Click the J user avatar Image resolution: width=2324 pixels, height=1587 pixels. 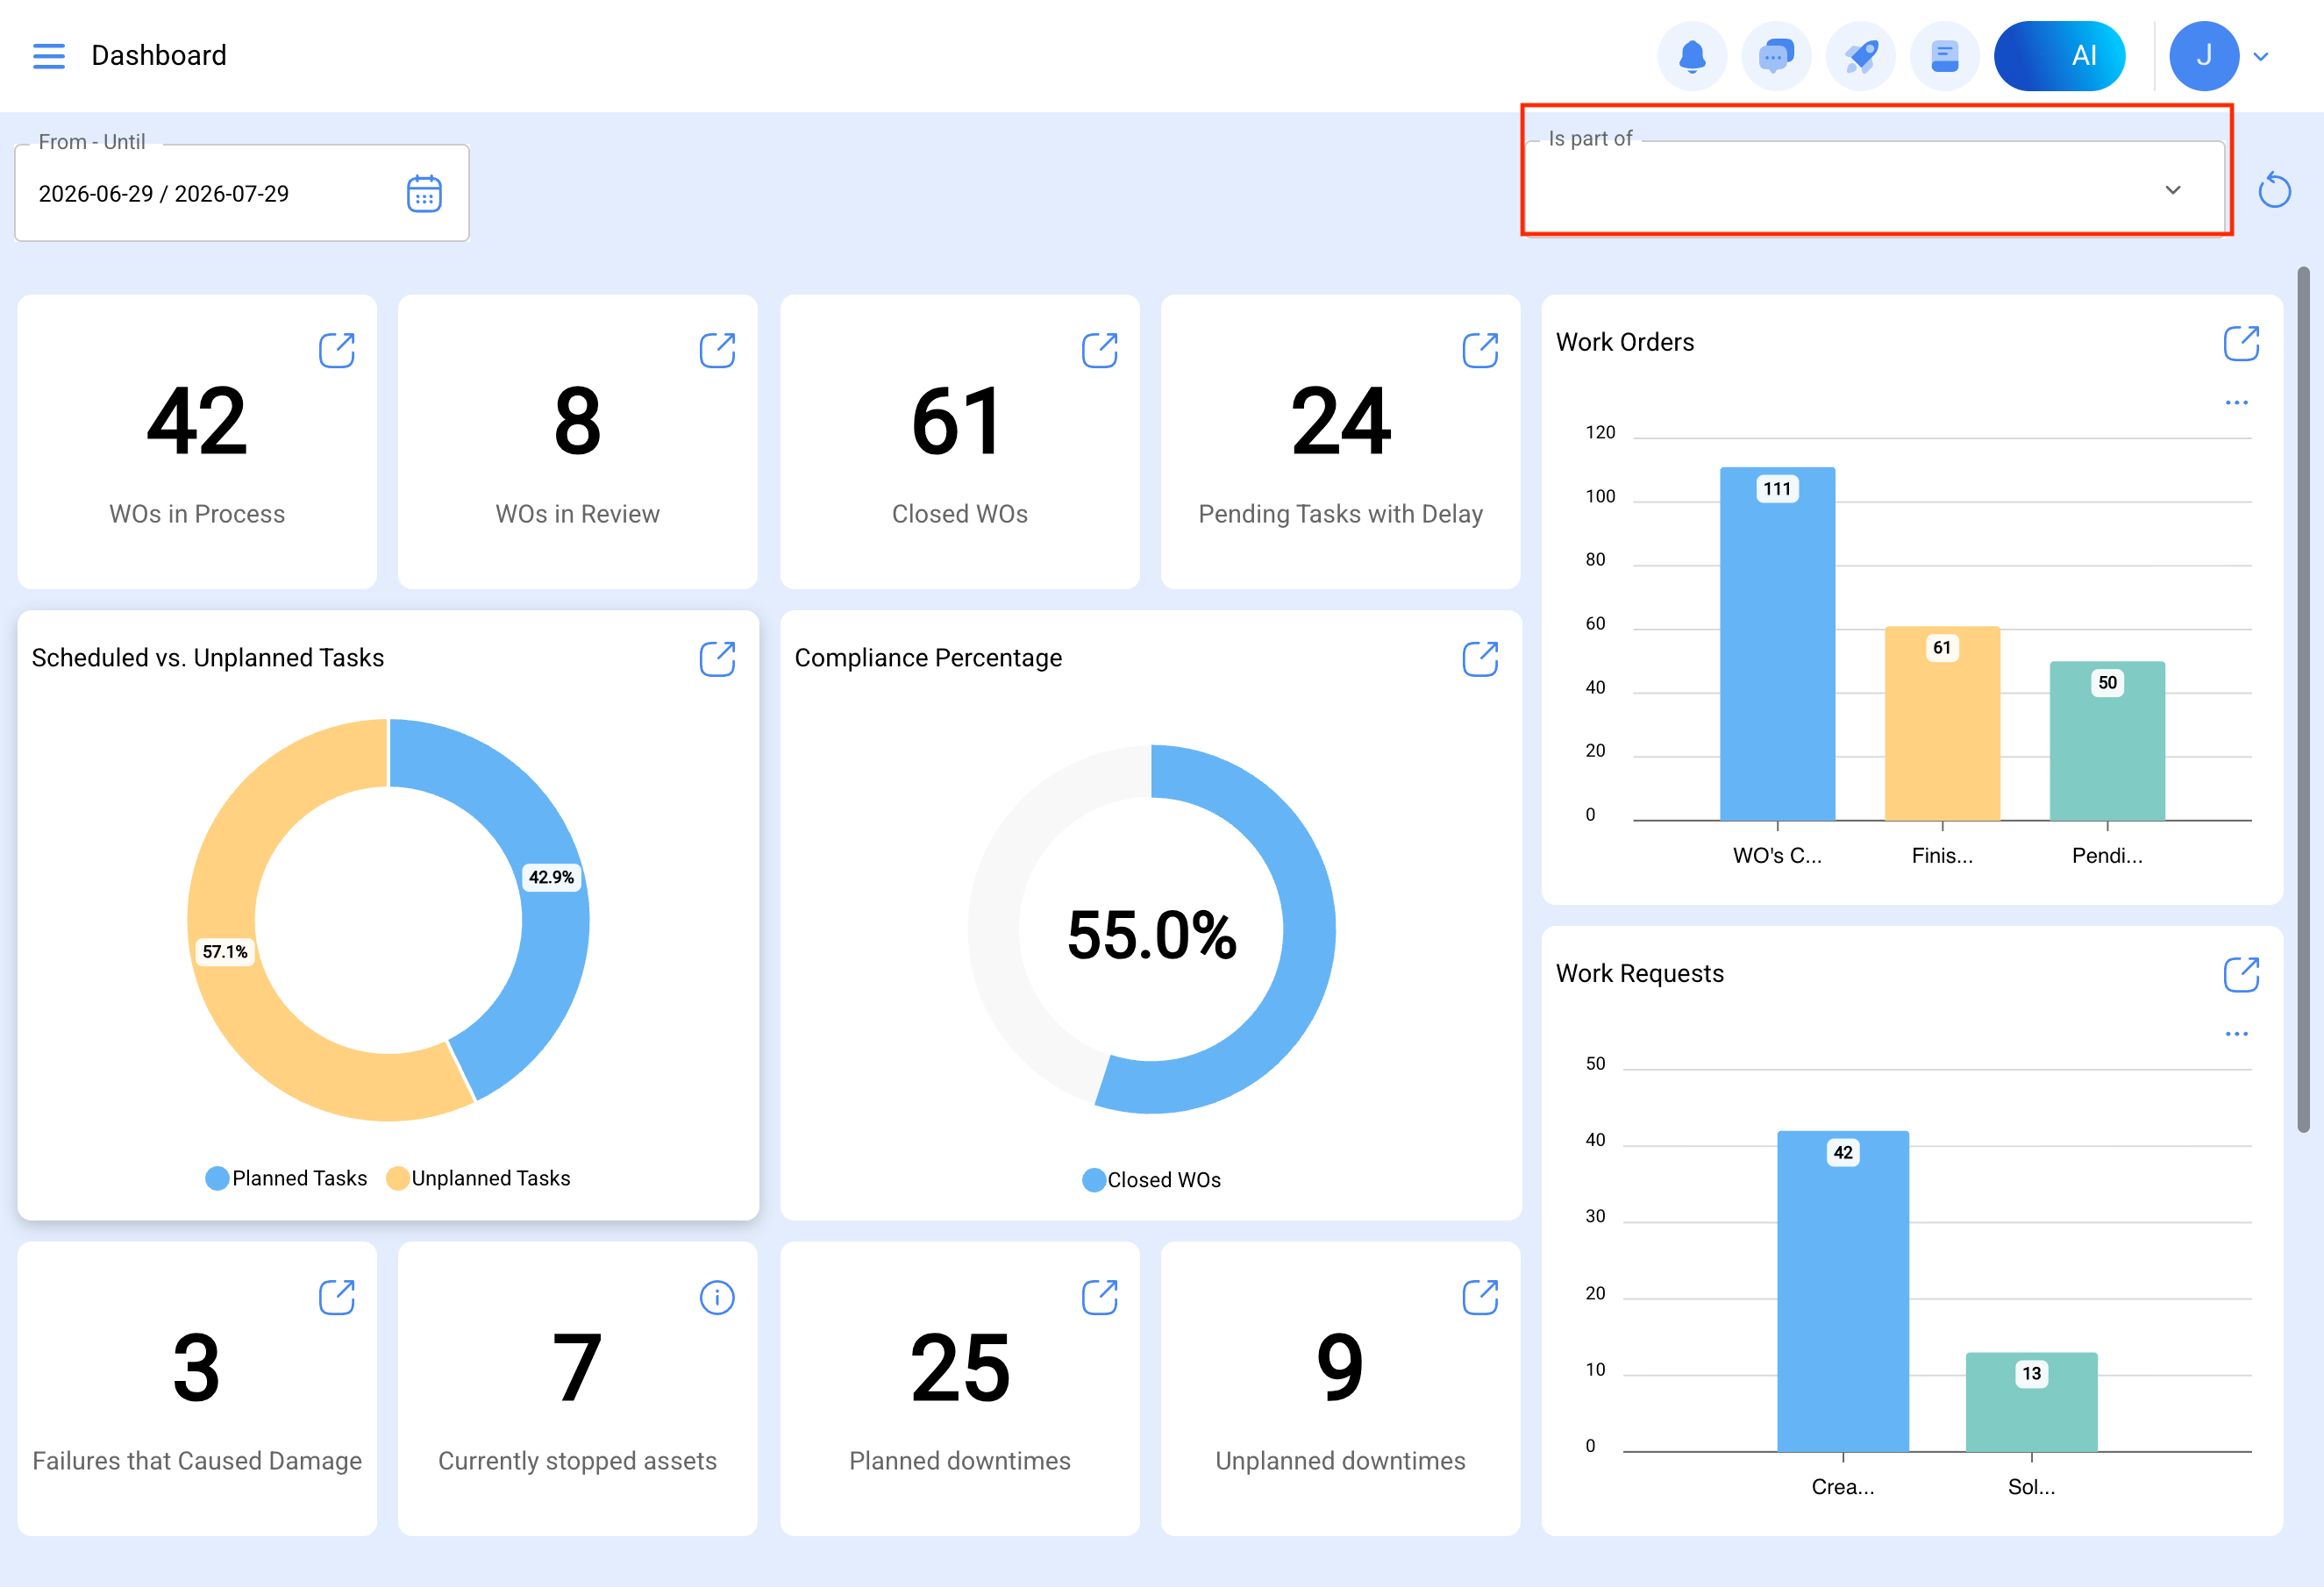(2204, 56)
